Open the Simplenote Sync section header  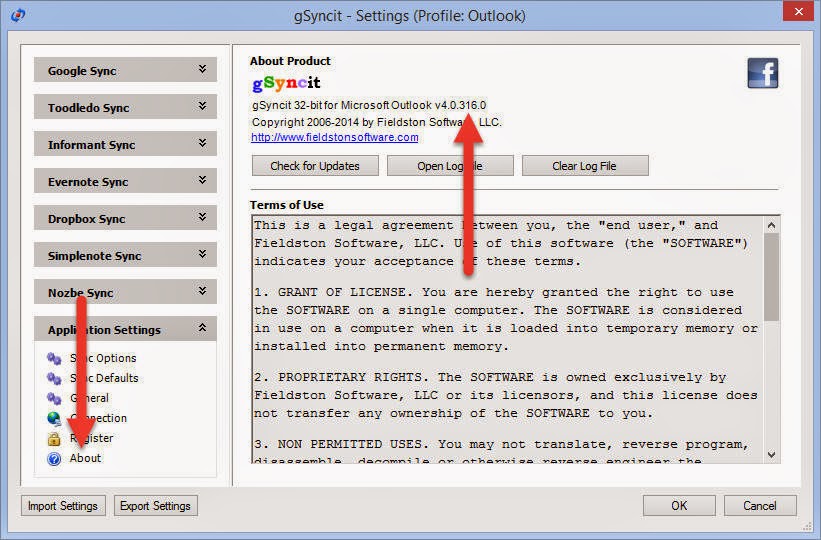125,255
